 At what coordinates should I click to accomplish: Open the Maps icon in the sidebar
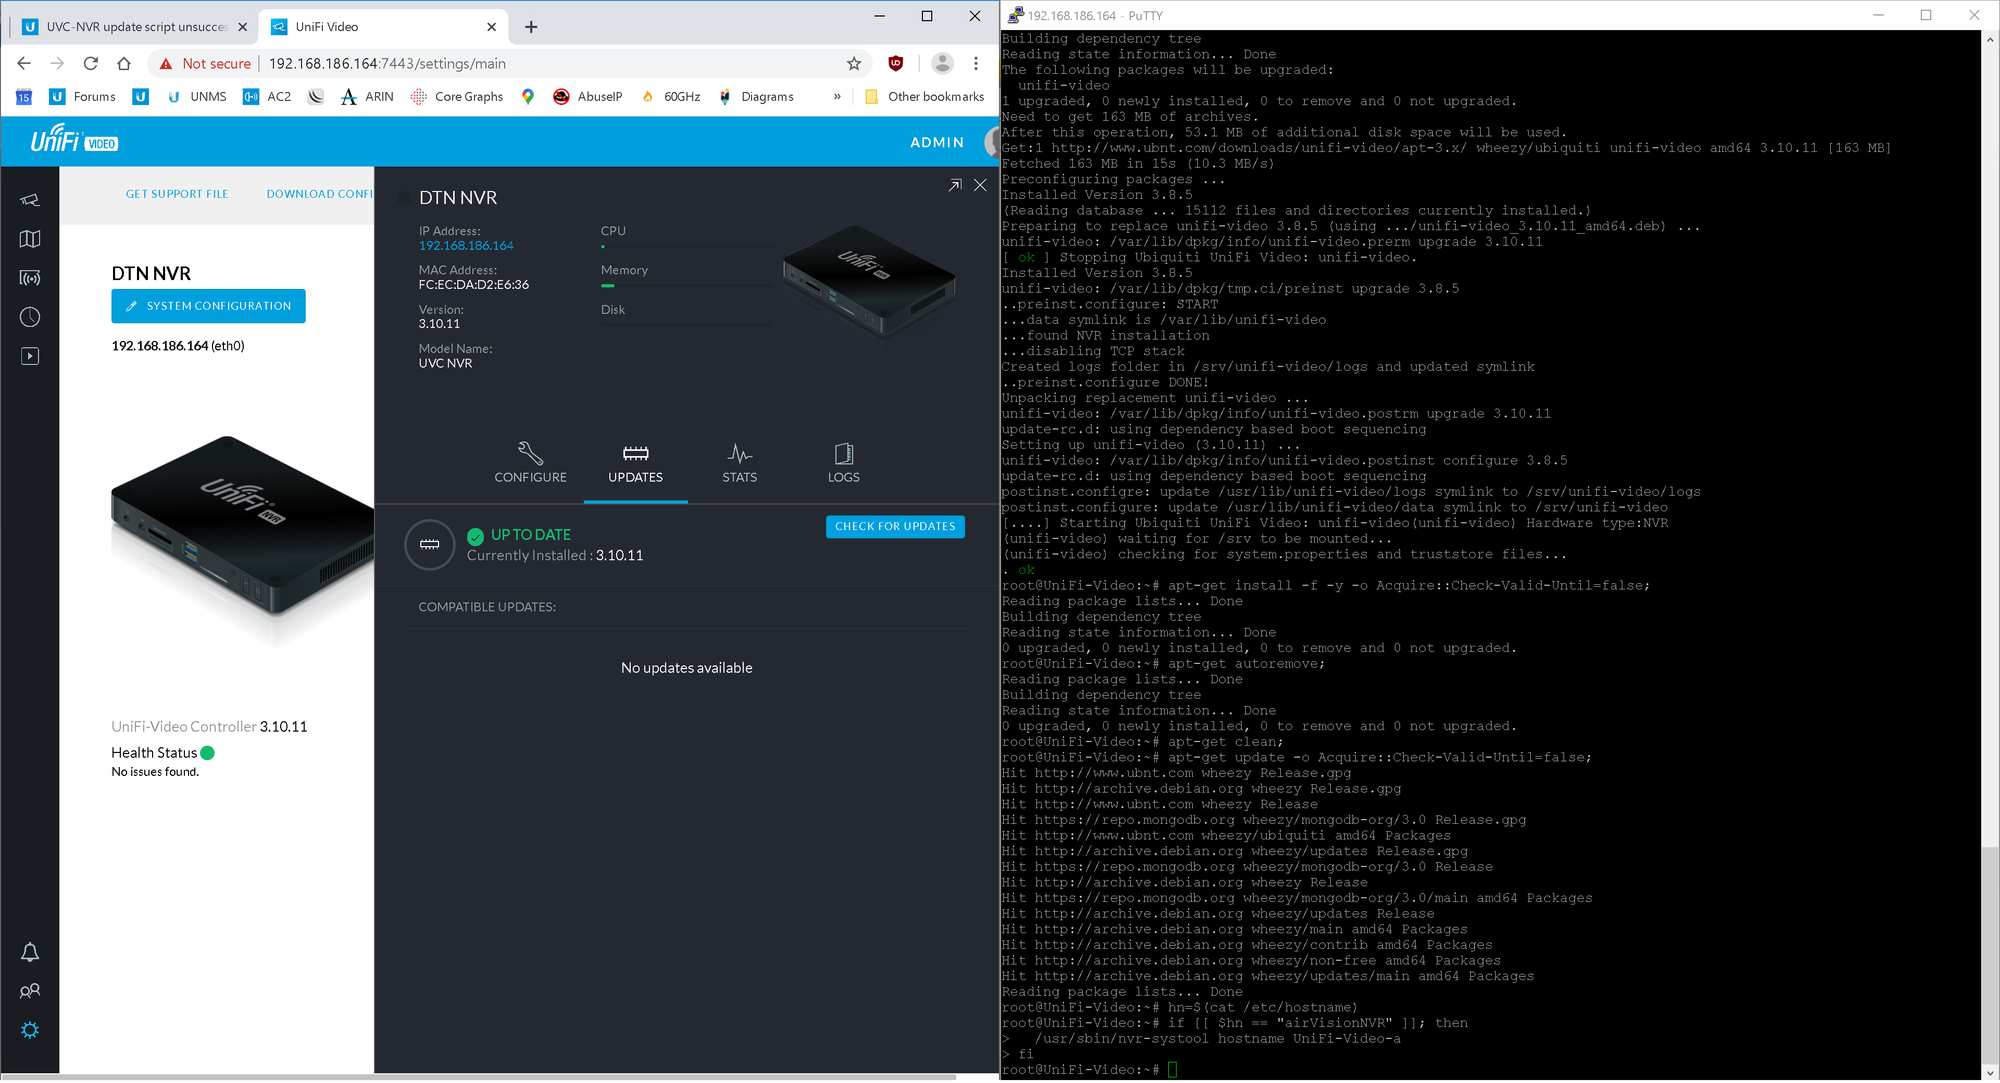[30, 239]
